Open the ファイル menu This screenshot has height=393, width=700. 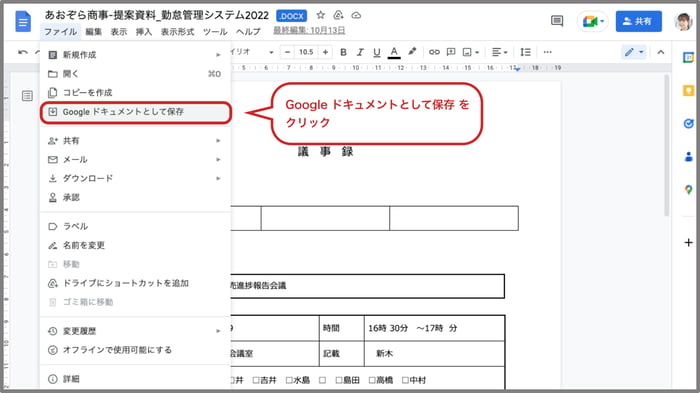(x=60, y=32)
